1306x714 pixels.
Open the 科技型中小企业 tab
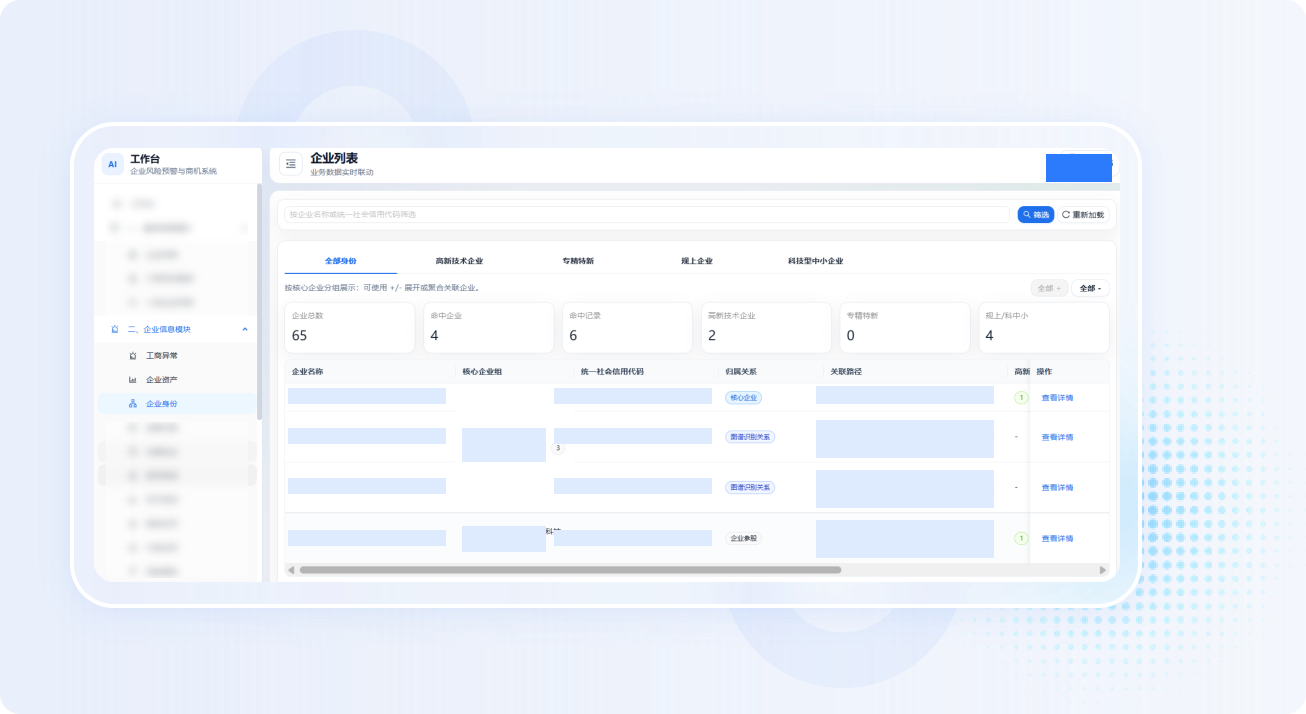click(815, 261)
